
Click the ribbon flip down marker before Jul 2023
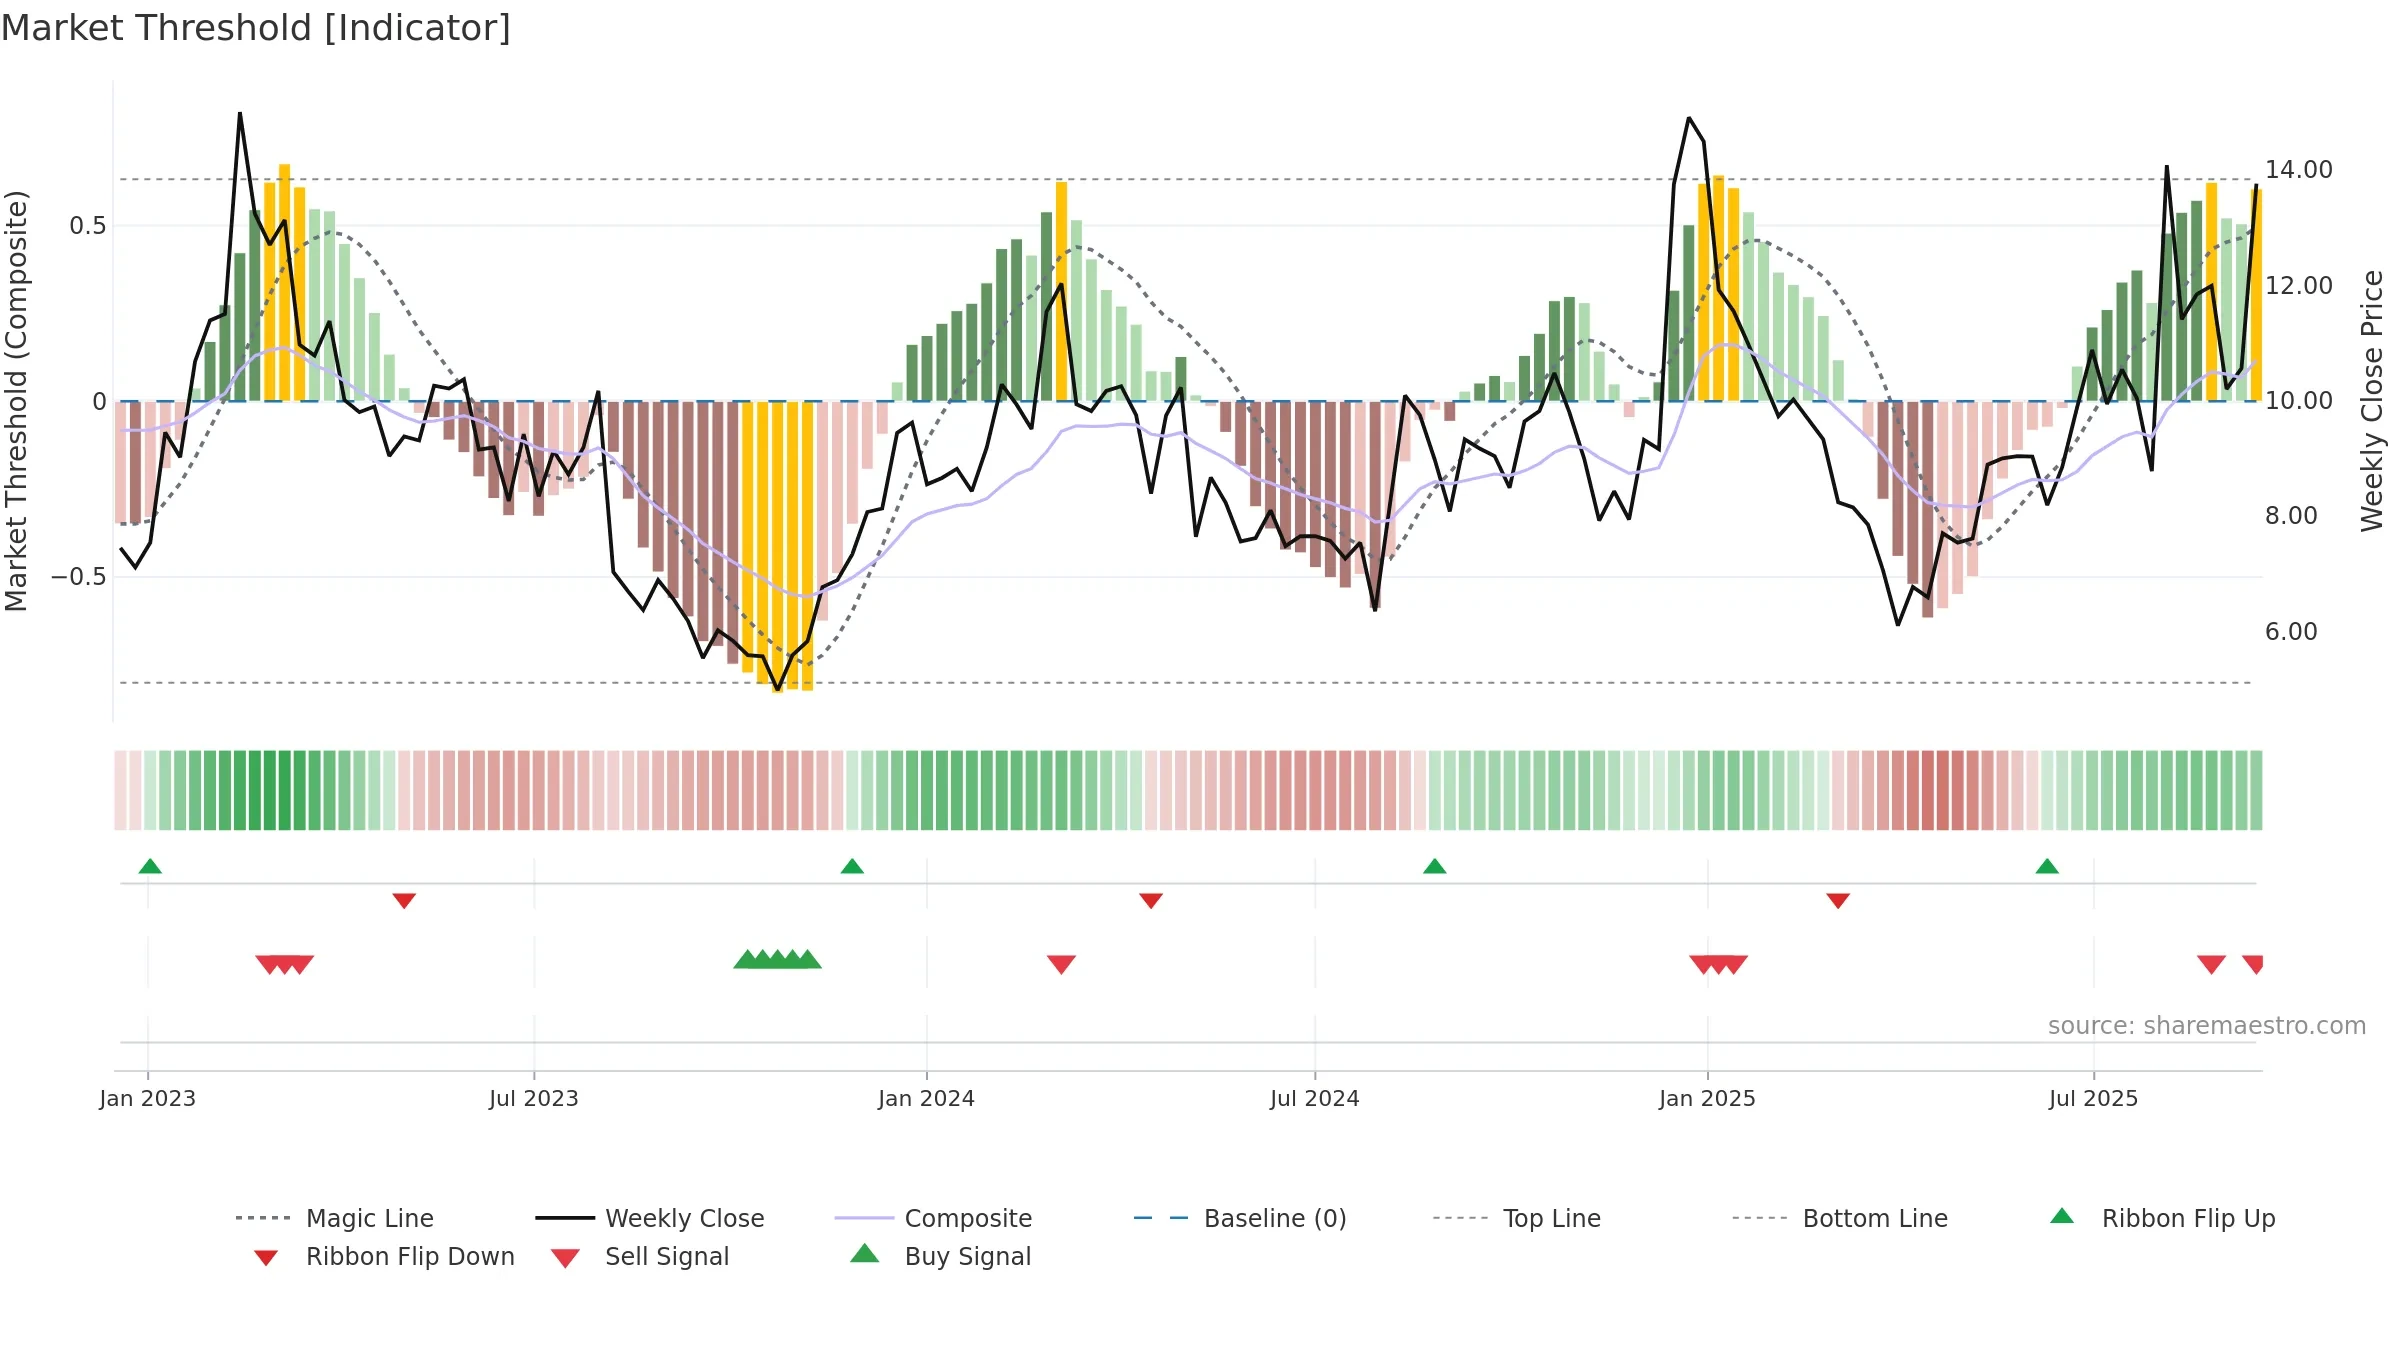pyautogui.click(x=404, y=901)
